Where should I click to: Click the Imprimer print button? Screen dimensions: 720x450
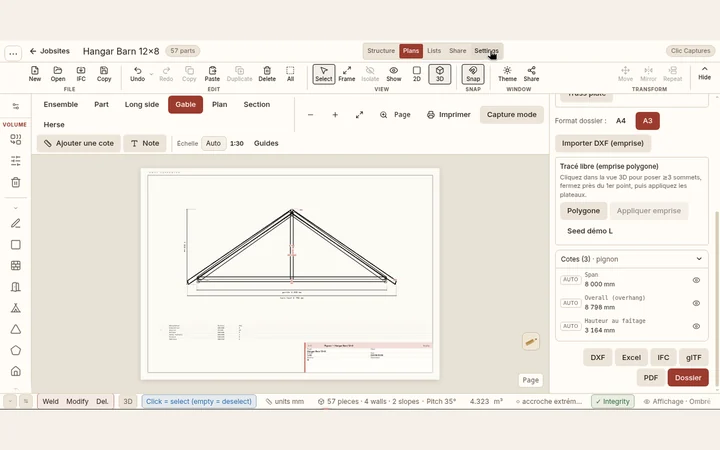coord(449,115)
